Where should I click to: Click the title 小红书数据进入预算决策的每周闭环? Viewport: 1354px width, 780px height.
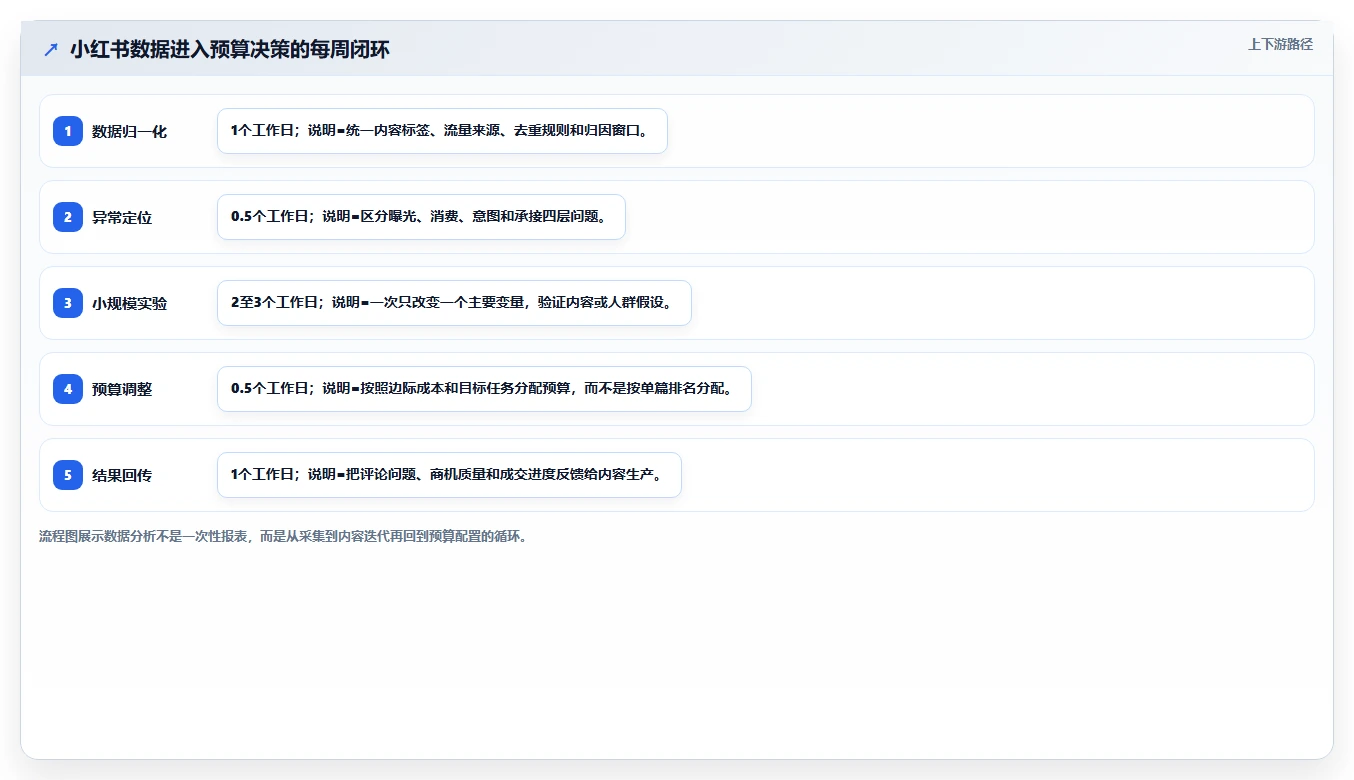click(x=229, y=50)
